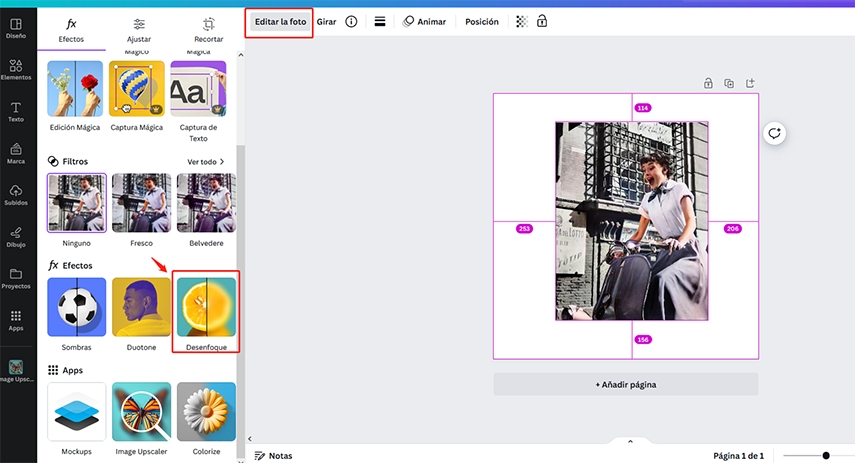The width and height of the screenshot is (855, 463).
Task: Open the image info icon
Action: click(351, 22)
